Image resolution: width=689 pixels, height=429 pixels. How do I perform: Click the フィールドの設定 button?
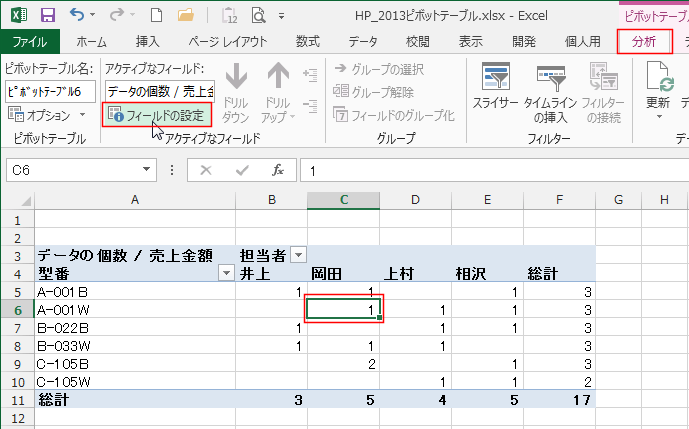[158, 116]
